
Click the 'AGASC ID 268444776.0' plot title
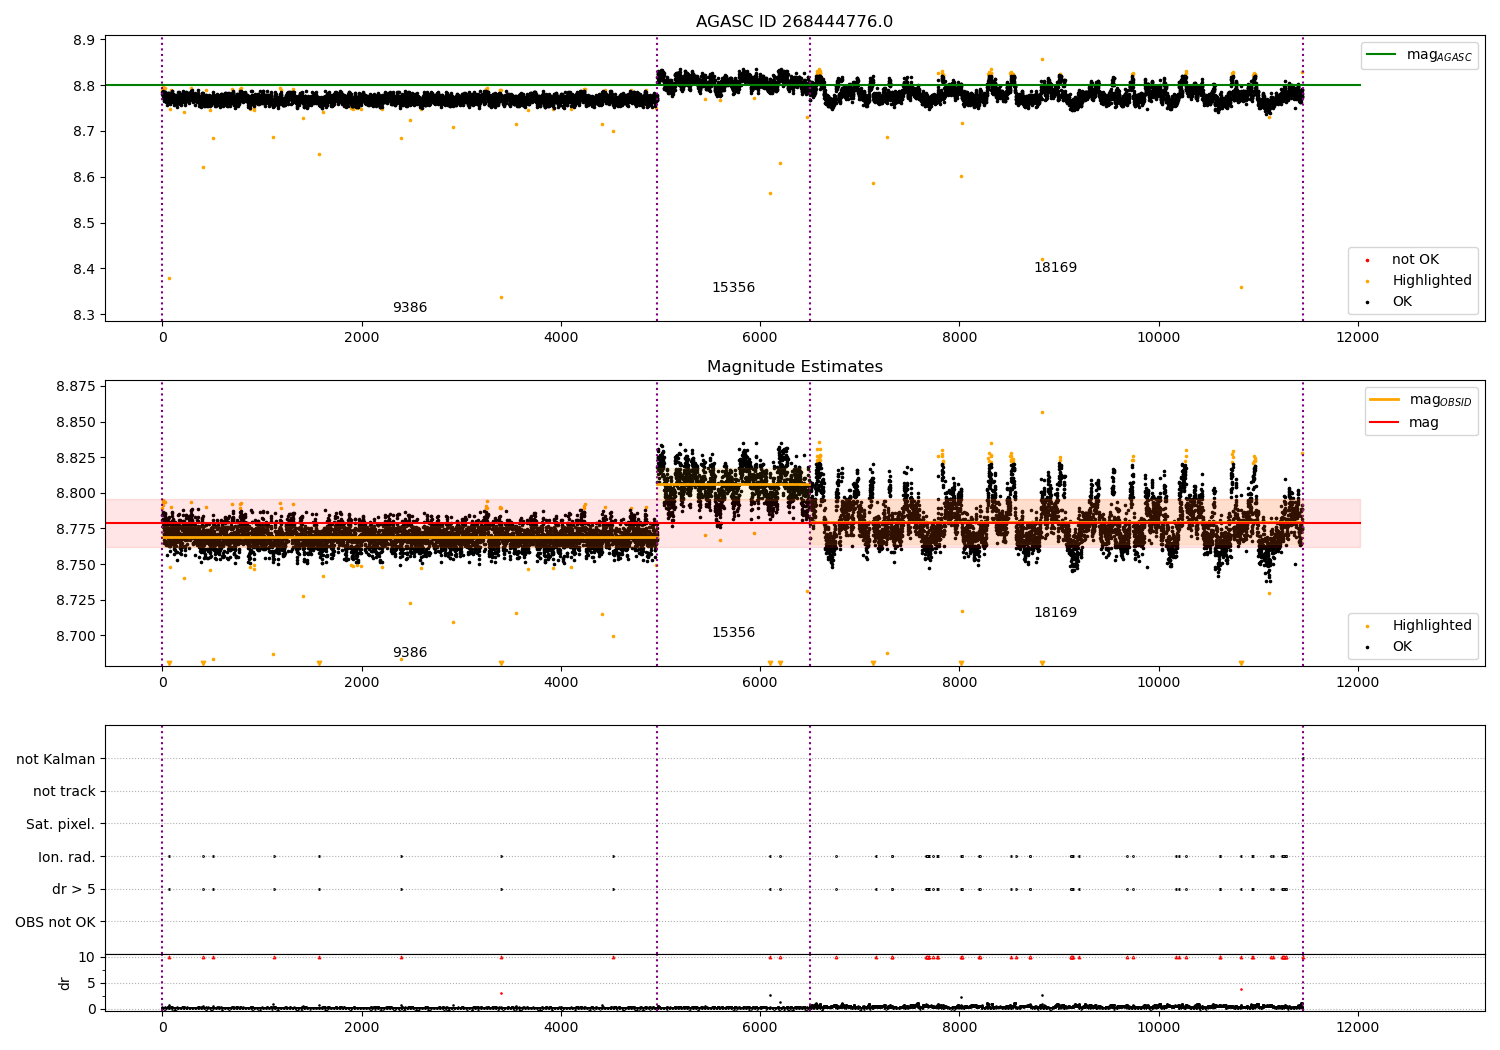click(x=795, y=22)
